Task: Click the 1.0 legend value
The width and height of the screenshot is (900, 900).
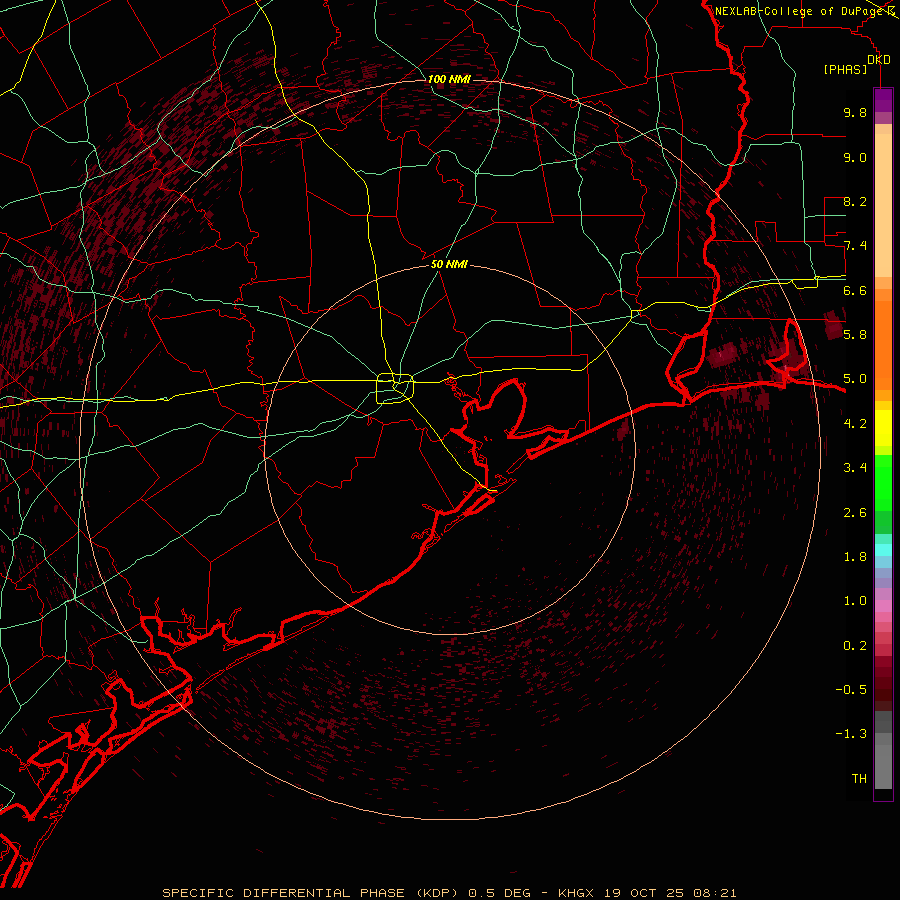Action: point(855,601)
